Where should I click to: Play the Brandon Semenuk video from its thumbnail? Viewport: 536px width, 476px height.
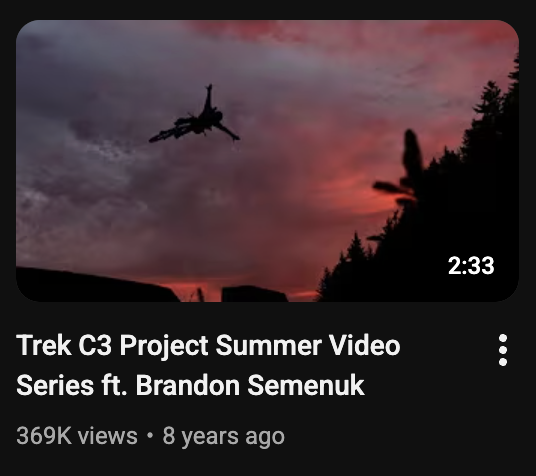tap(268, 161)
